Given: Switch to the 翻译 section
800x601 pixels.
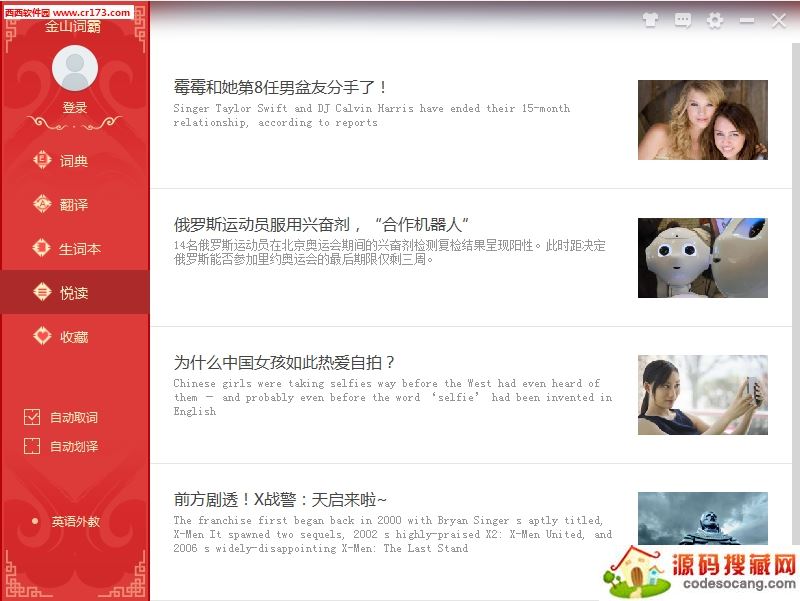Looking at the screenshot, I should click(75, 205).
